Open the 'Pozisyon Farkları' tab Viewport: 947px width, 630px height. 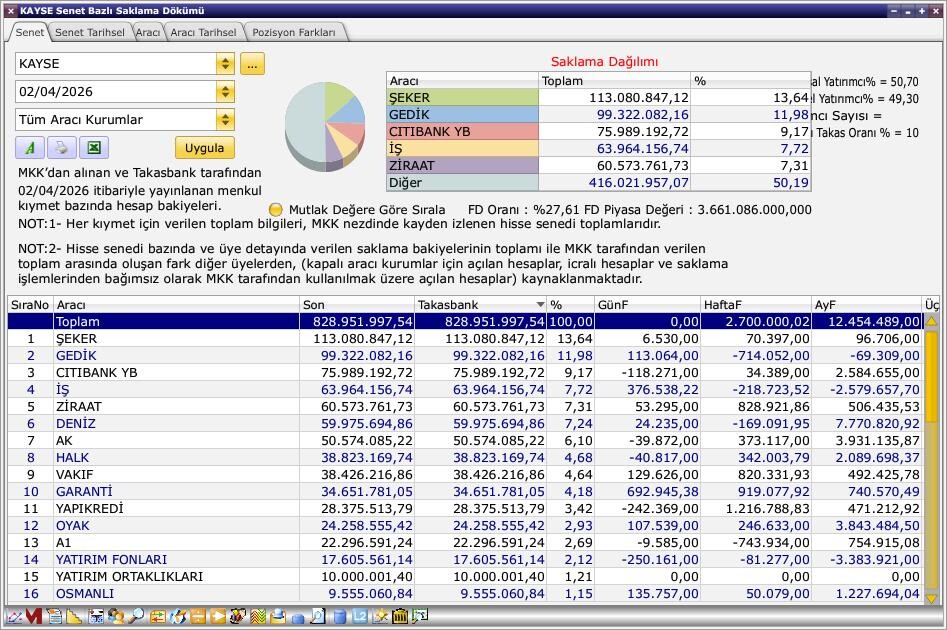click(293, 32)
